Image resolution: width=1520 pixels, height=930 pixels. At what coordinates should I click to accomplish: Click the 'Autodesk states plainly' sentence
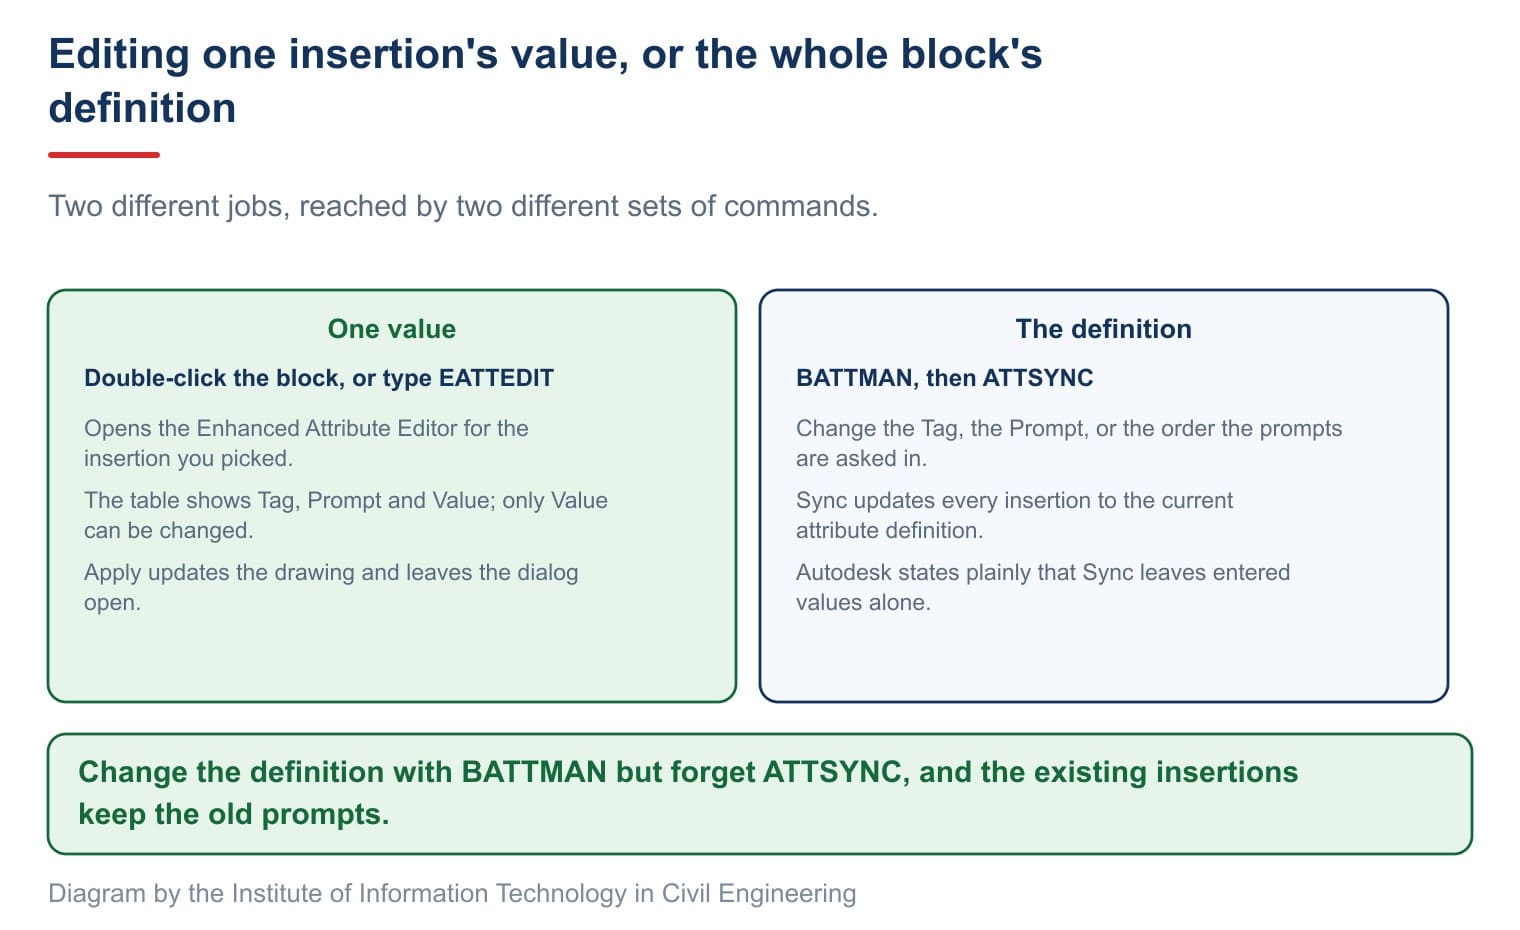(1043, 587)
